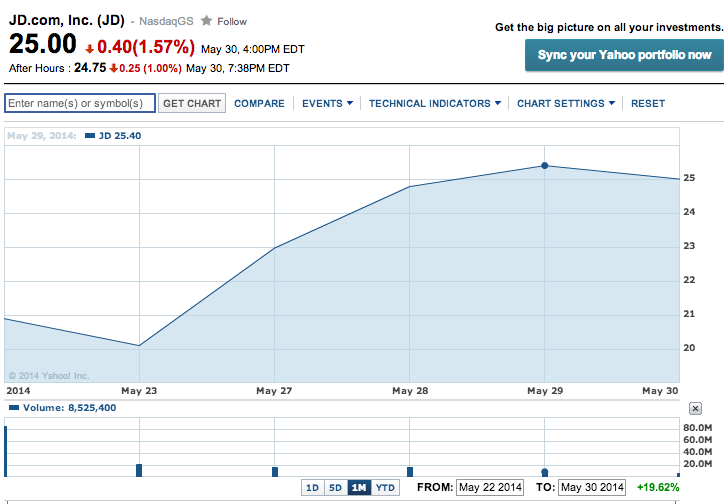Click the 80.0M volume axis label
Viewport: 725px width, 504px height.
tap(698, 427)
